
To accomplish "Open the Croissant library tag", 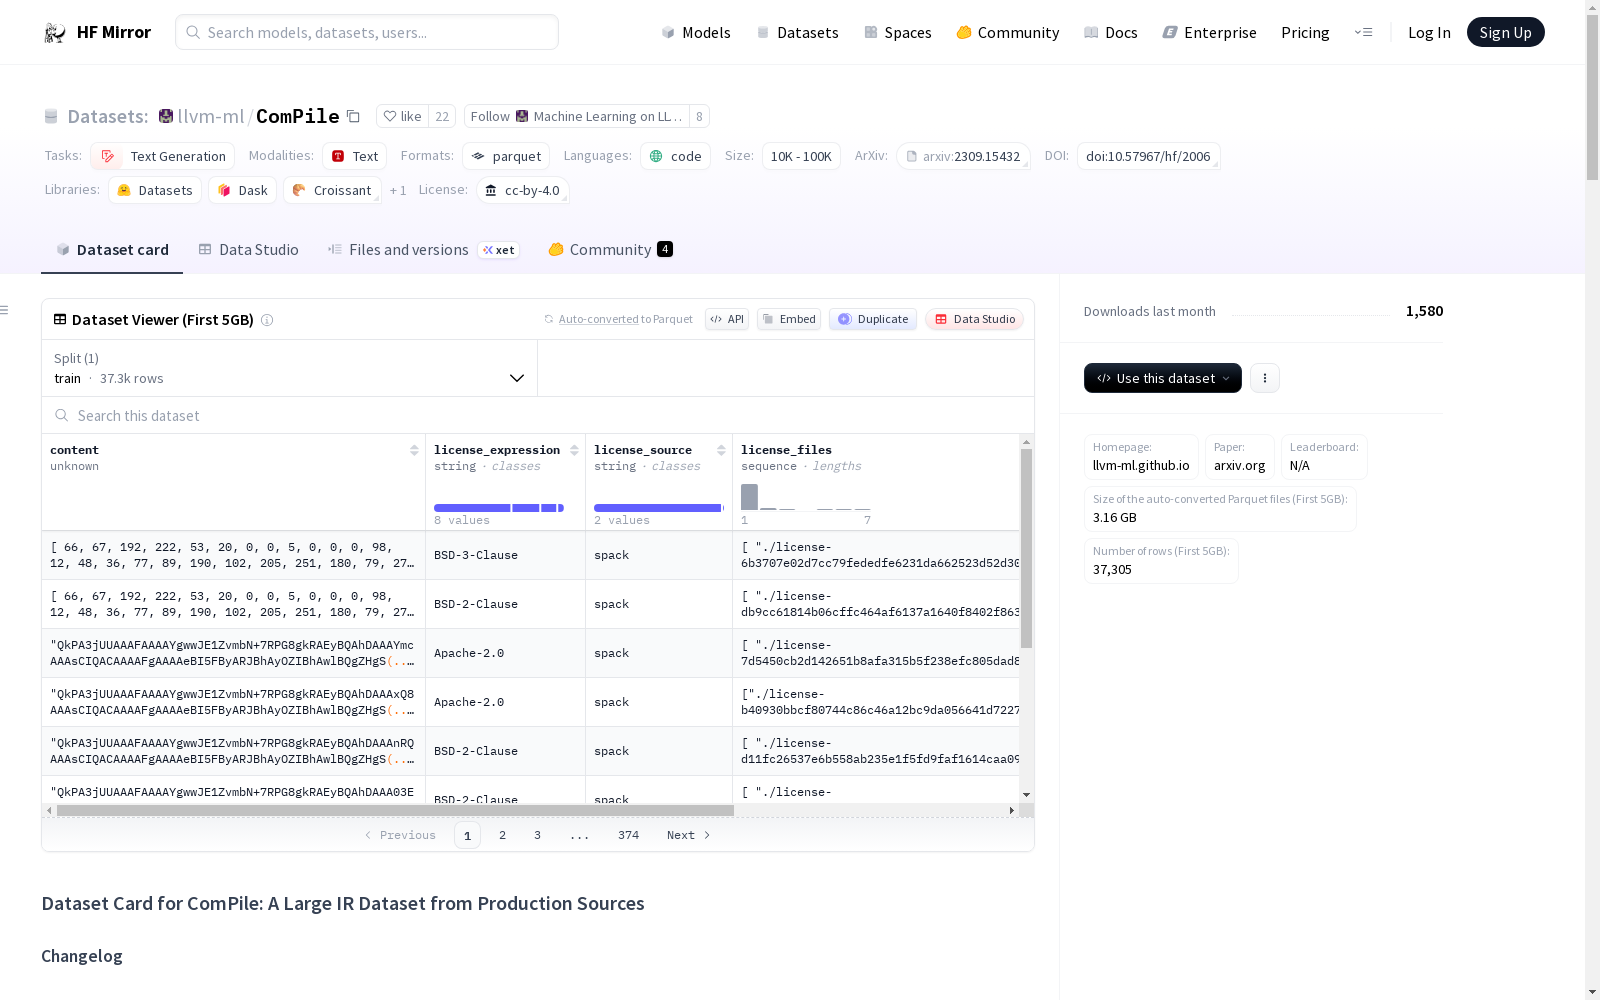I will point(332,190).
